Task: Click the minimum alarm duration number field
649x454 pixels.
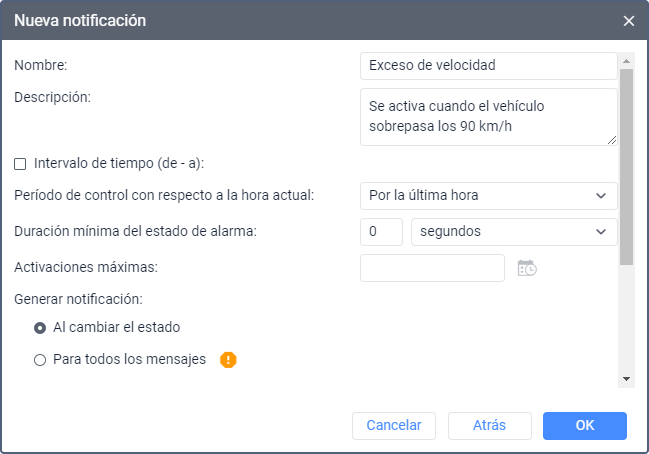Action: 381,232
